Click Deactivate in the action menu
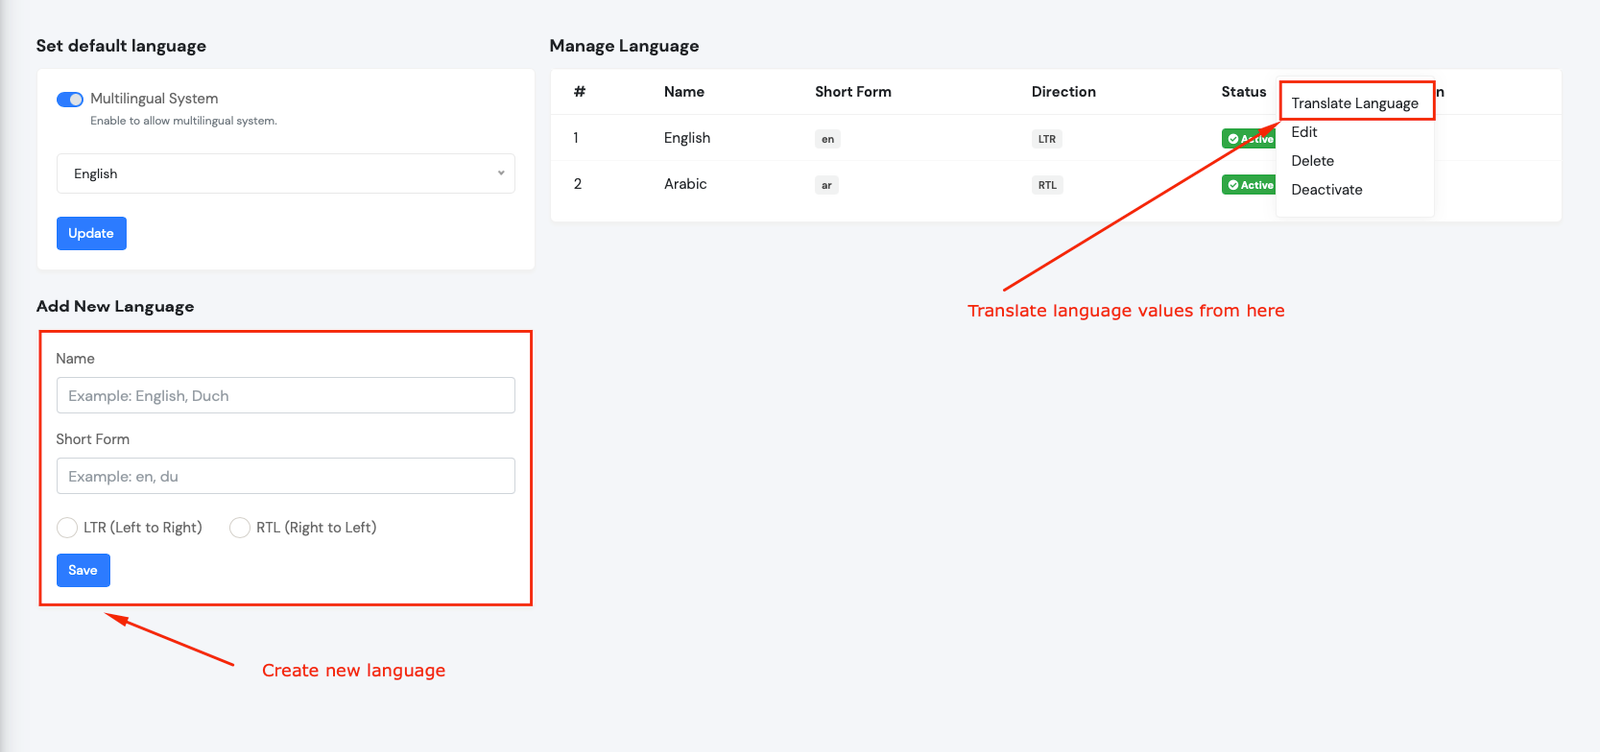The image size is (1600, 752). pos(1326,190)
